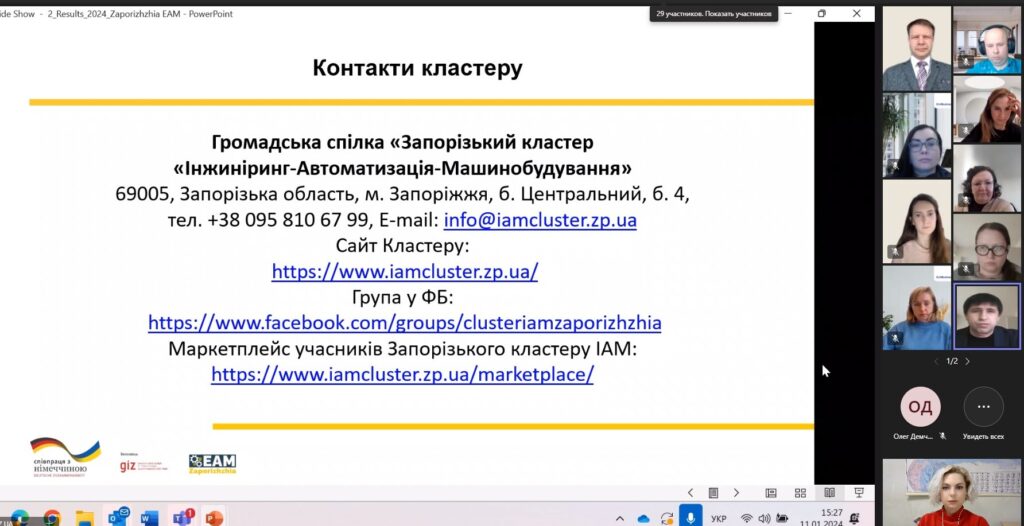Switch to Normal view in status bar
The height and width of the screenshot is (526, 1024).
coord(771,493)
